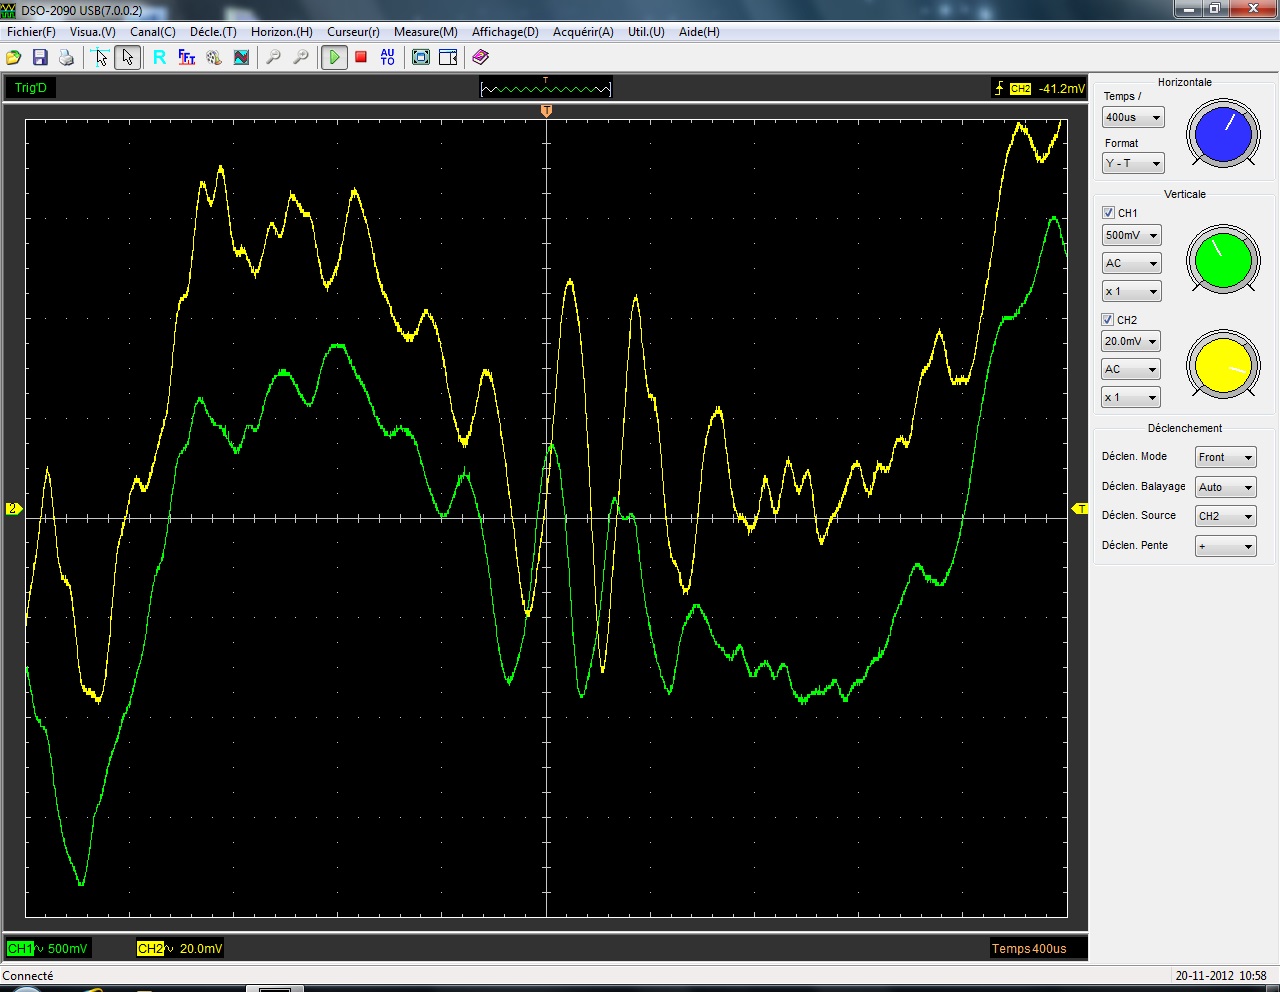Click the save floppy disk icon

pyautogui.click(x=40, y=58)
